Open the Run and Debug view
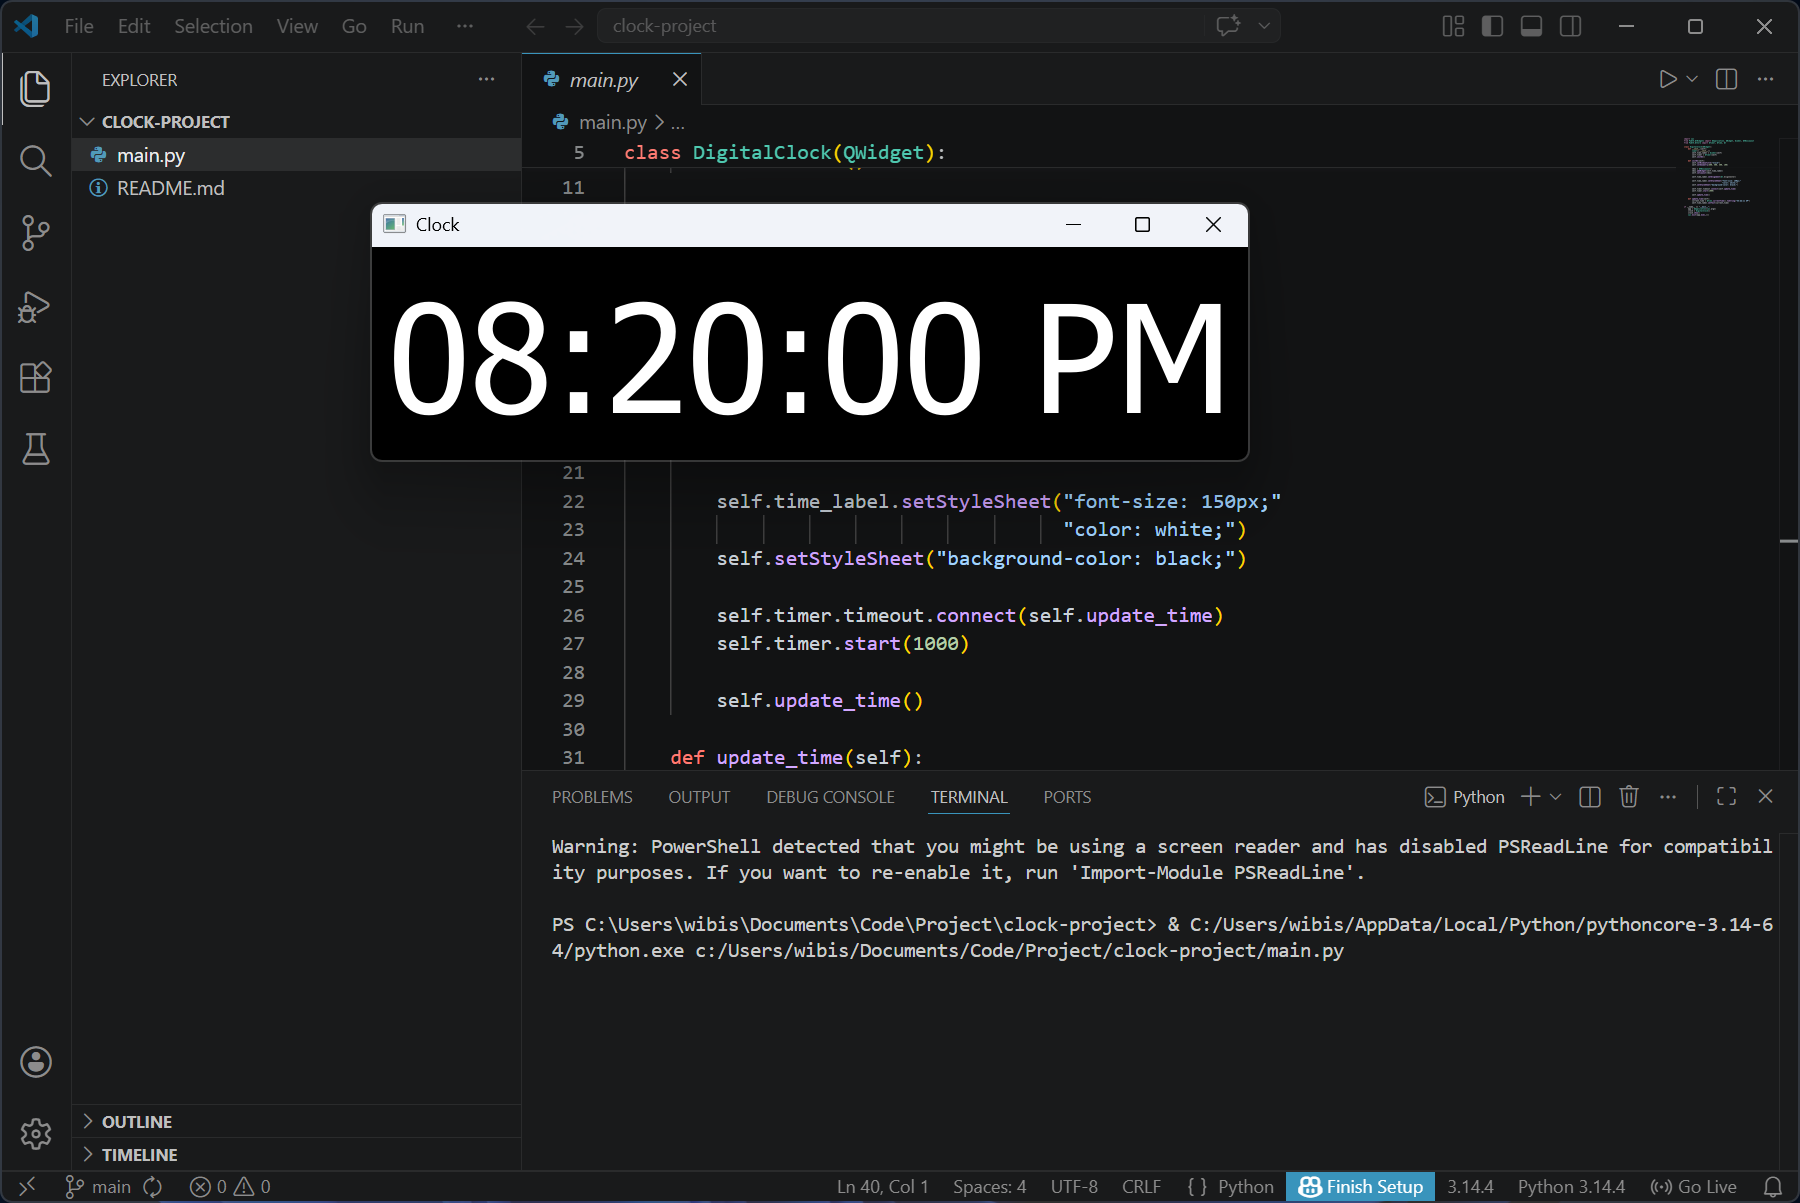 [x=35, y=306]
